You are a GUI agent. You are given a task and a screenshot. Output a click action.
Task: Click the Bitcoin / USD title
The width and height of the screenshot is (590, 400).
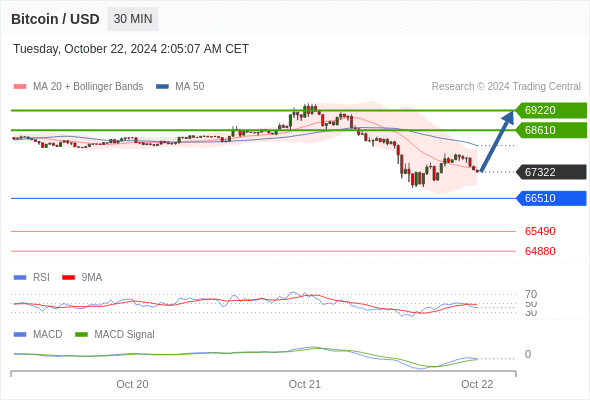[55, 19]
